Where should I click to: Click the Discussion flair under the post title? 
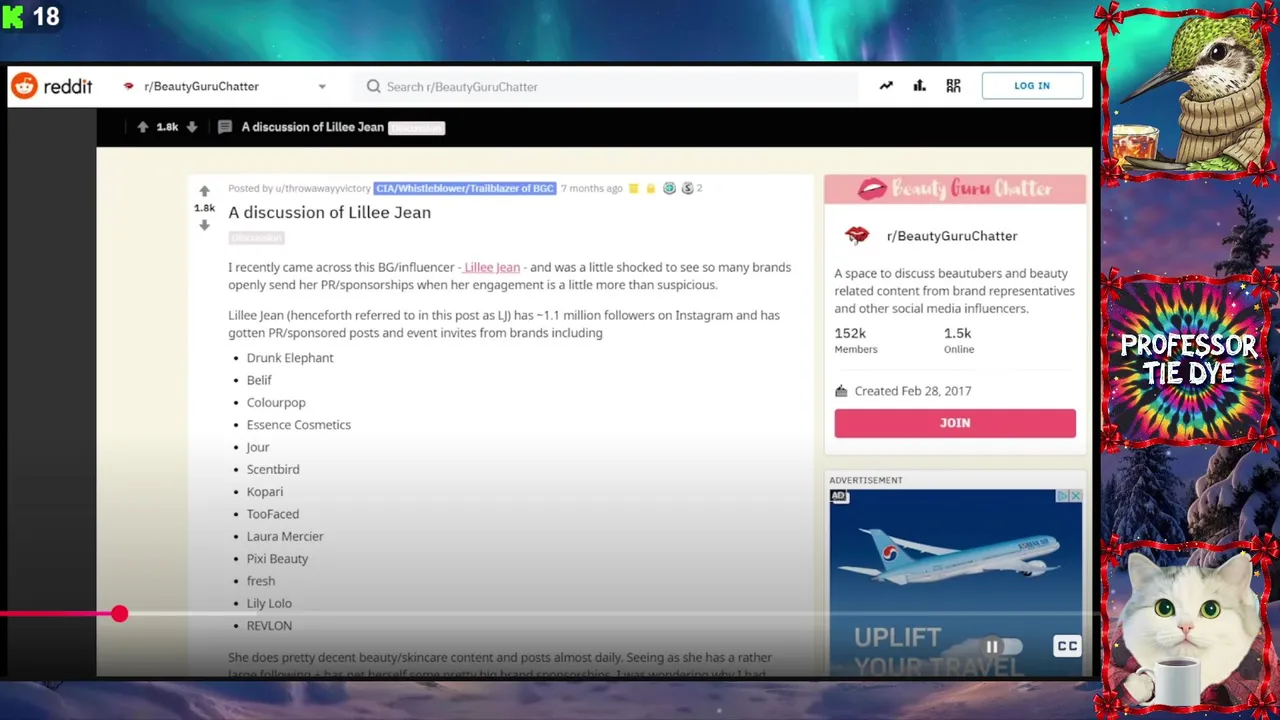tap(256, 238)
